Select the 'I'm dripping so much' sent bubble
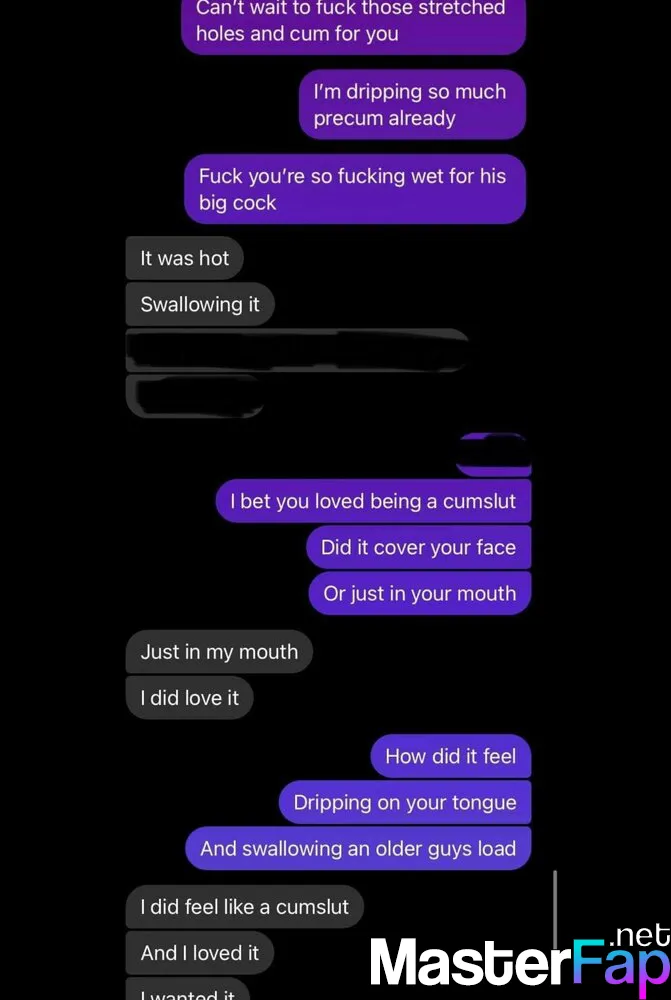Viewport: 671px width, 1000px height. click(x=412, y=105)
